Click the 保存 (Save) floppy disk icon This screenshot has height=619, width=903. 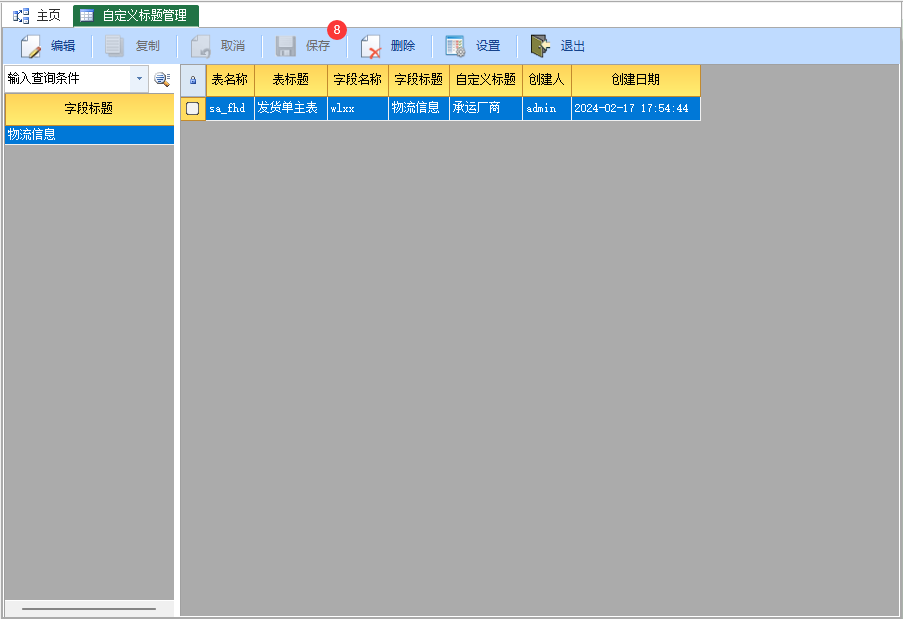pyautogui.click(x=286, y=46)
